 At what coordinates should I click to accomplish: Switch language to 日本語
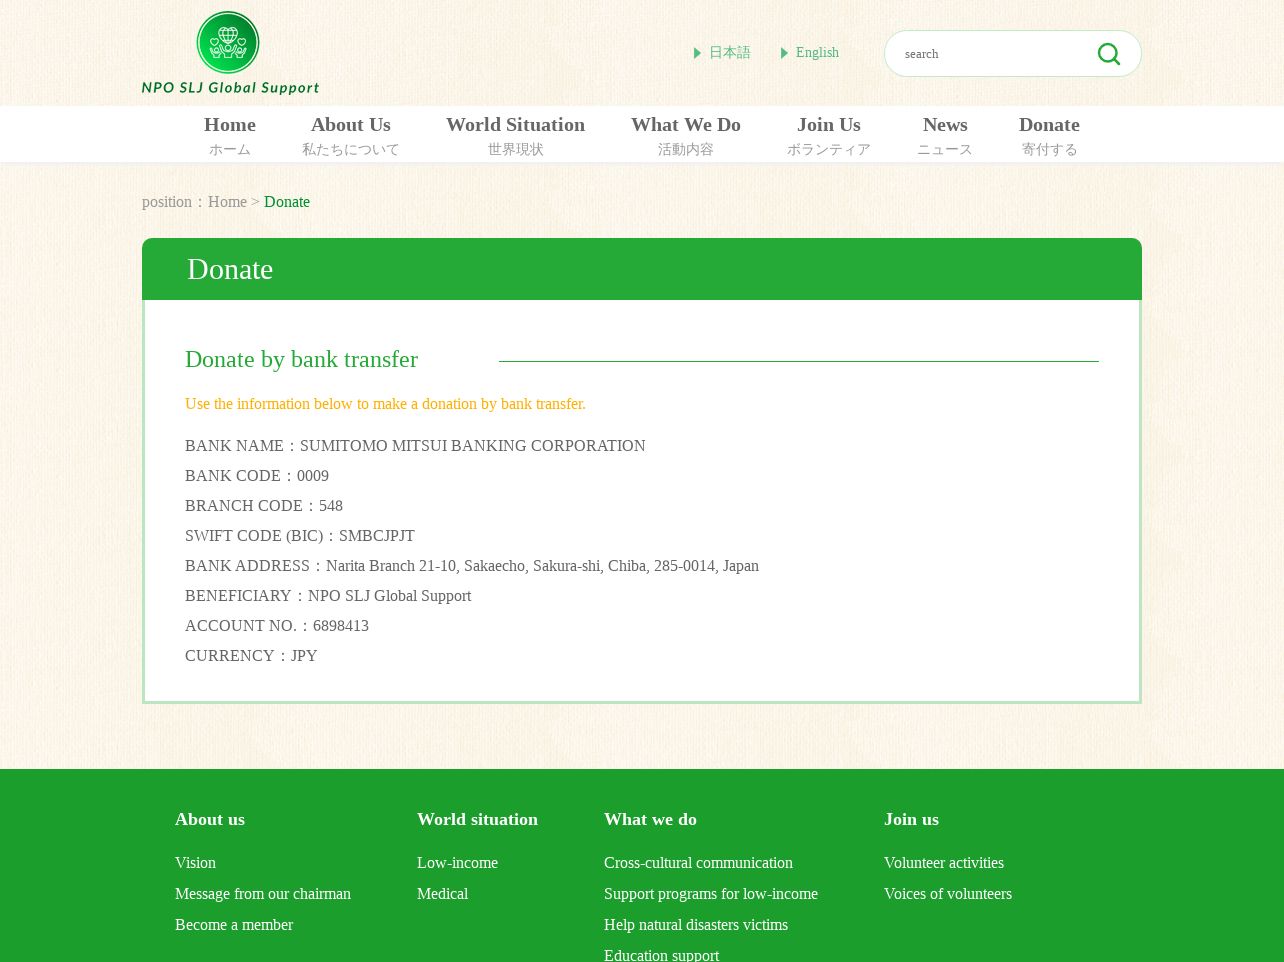[729, 53]
